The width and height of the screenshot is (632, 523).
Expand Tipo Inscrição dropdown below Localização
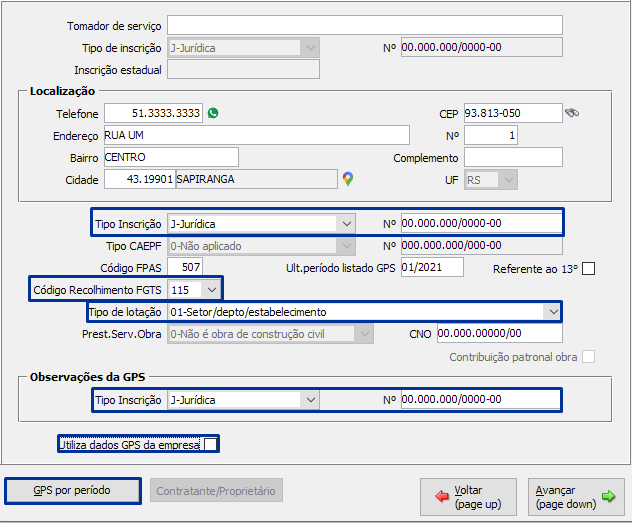(x=346, y=224)
